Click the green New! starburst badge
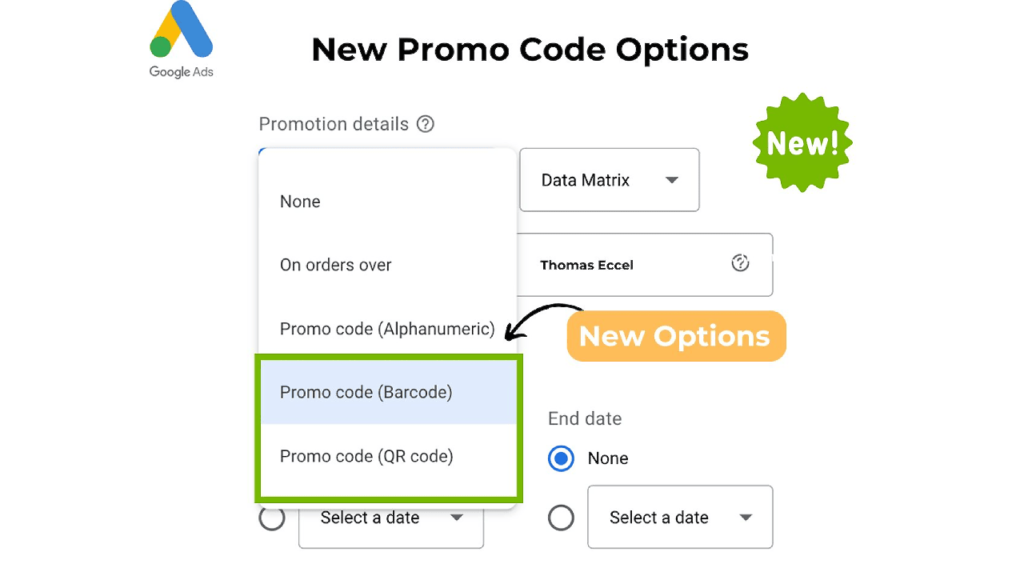Viewport: 1024px width, 576px height. (801, 141)
